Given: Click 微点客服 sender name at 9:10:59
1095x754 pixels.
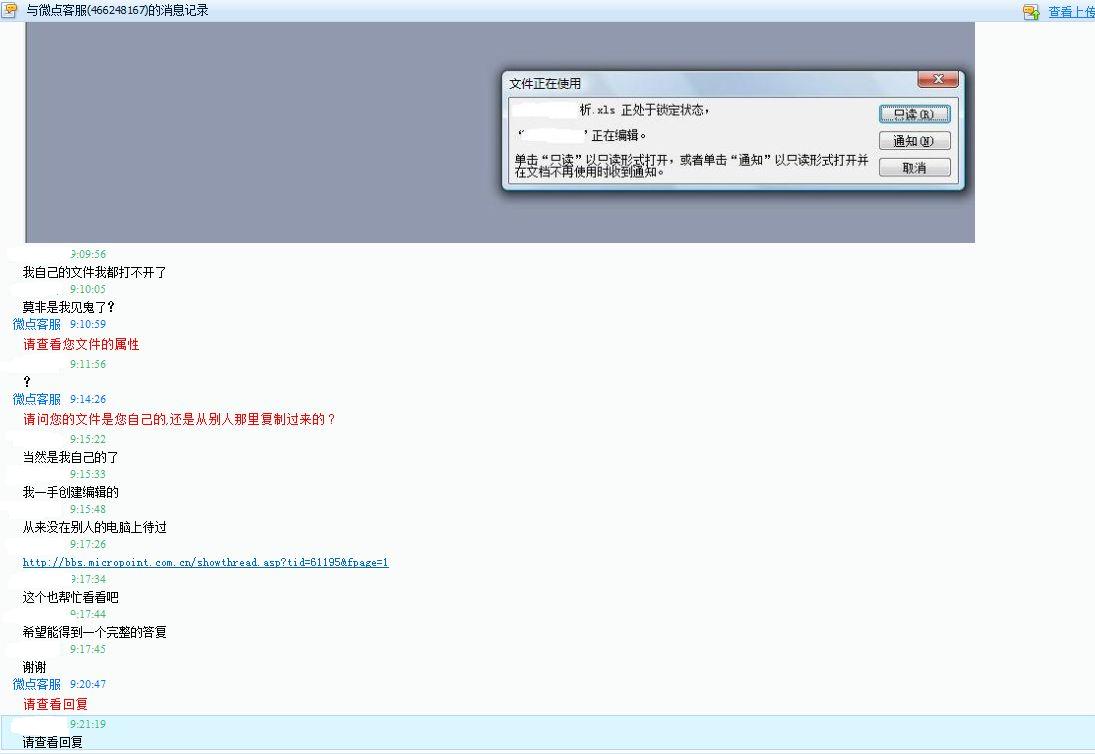Looking at the screenshot, I should pos(37,324).
